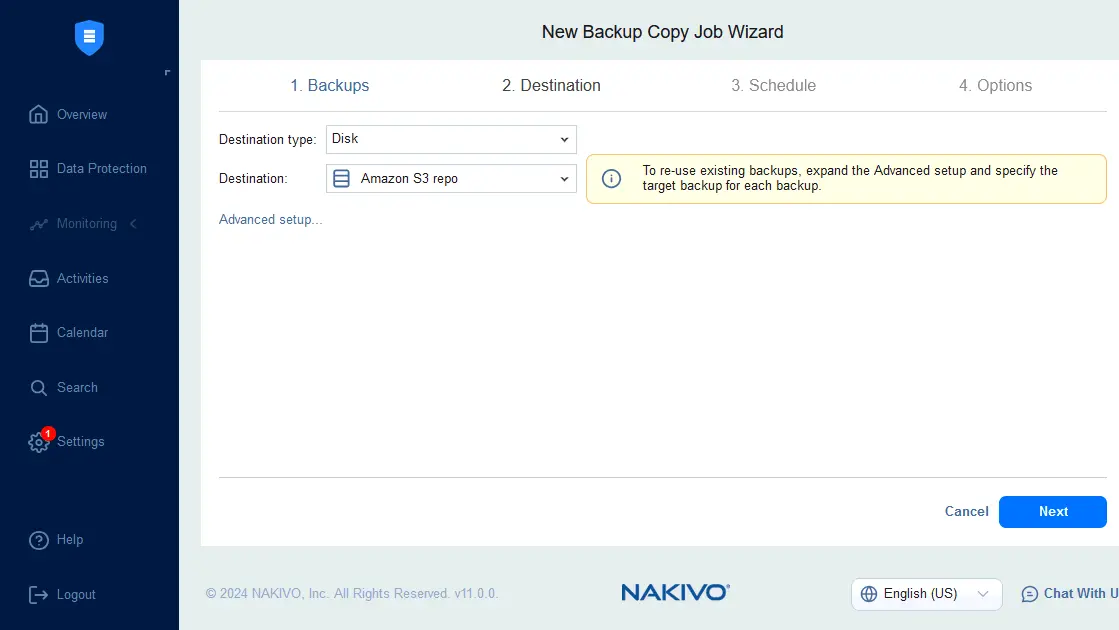Switch to the 4. Options step
This screenshot has width=1119, height=630.
click(995, 86)
